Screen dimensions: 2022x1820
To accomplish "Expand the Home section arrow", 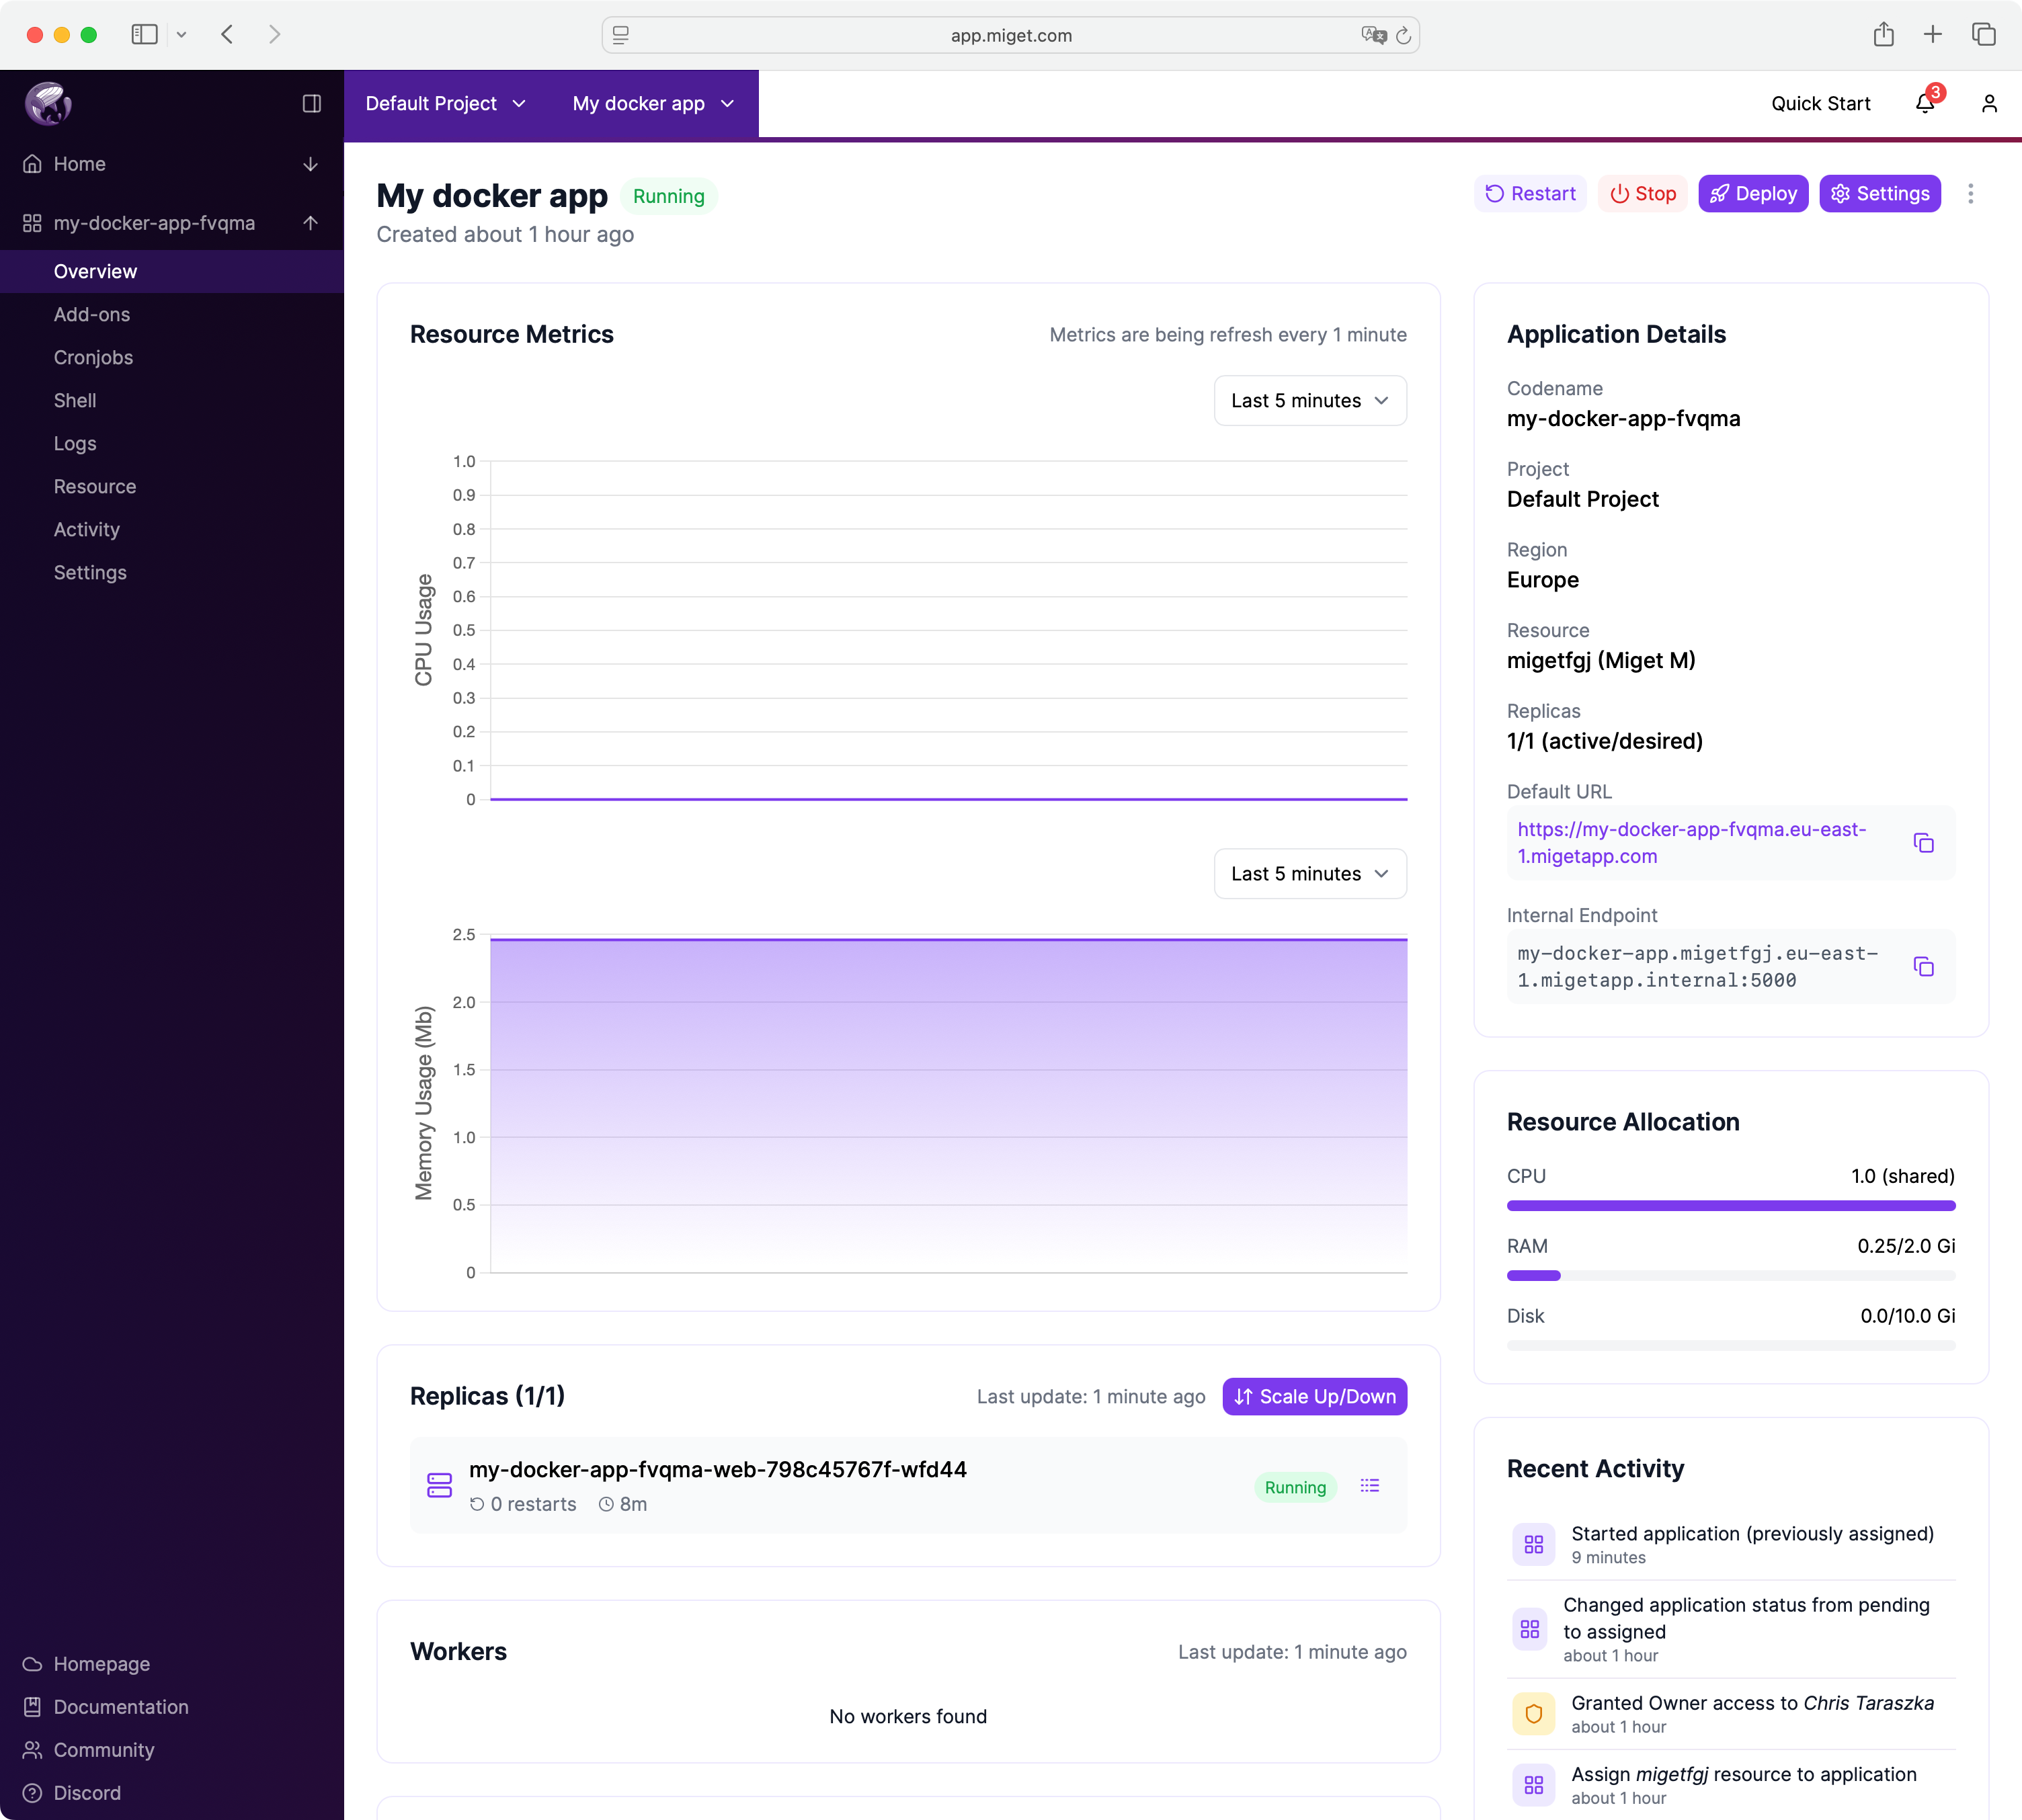I will [x=311, y=164].
